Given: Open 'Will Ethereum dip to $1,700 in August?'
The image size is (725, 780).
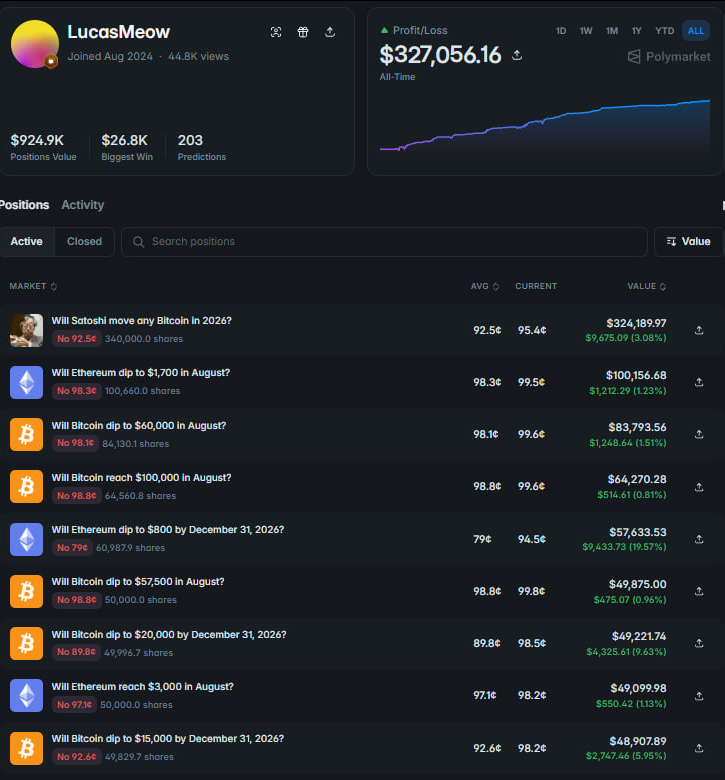Looking at the screenshot, I should point(141,373).
